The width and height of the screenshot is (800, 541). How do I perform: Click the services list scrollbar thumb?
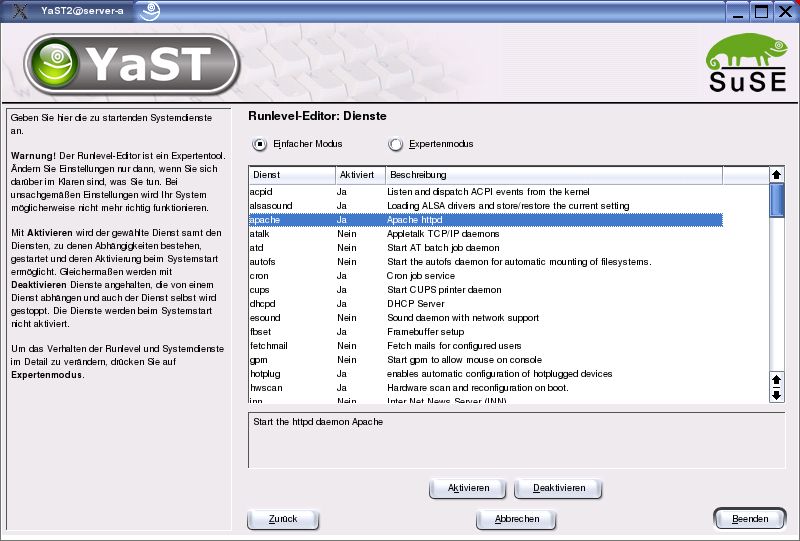click(x=777, y=201)
